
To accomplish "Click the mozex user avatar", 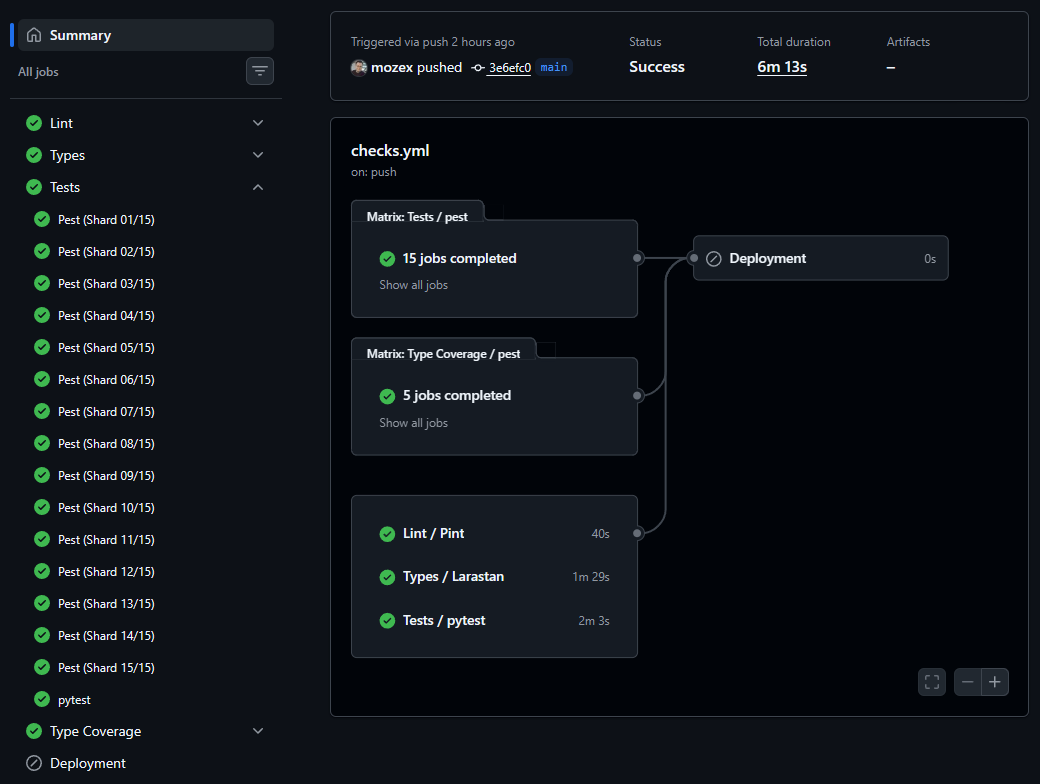I will (x=359, y=68).
